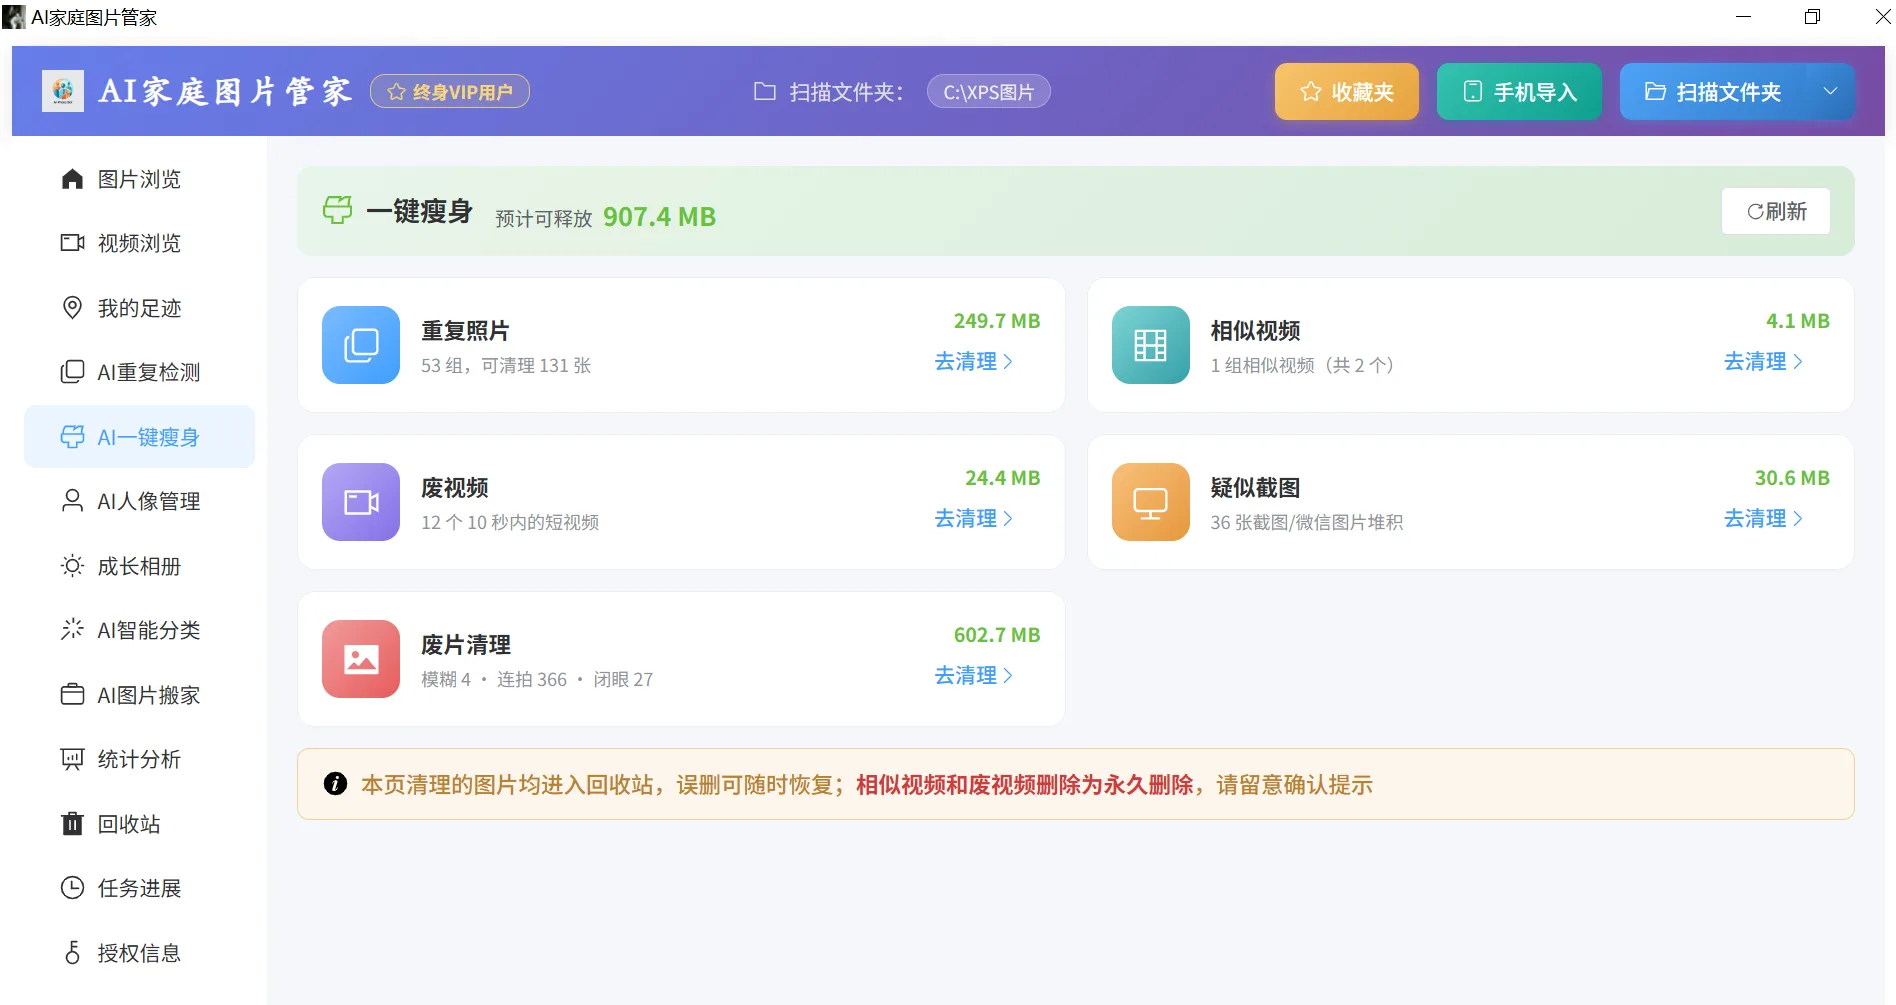This screenshot has height=1005, width=1896.
Task: Click 去清理 for 疑似截图
Action: [x=1763, y=519]
